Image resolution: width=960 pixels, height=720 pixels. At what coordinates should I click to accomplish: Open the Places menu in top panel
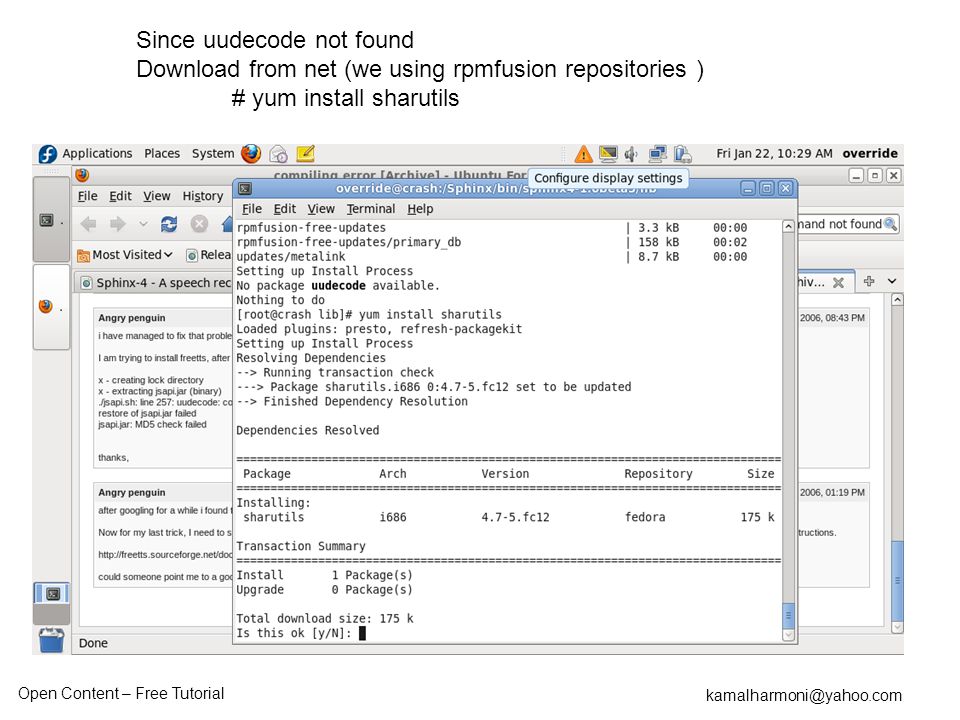click(x=162, y=153)
